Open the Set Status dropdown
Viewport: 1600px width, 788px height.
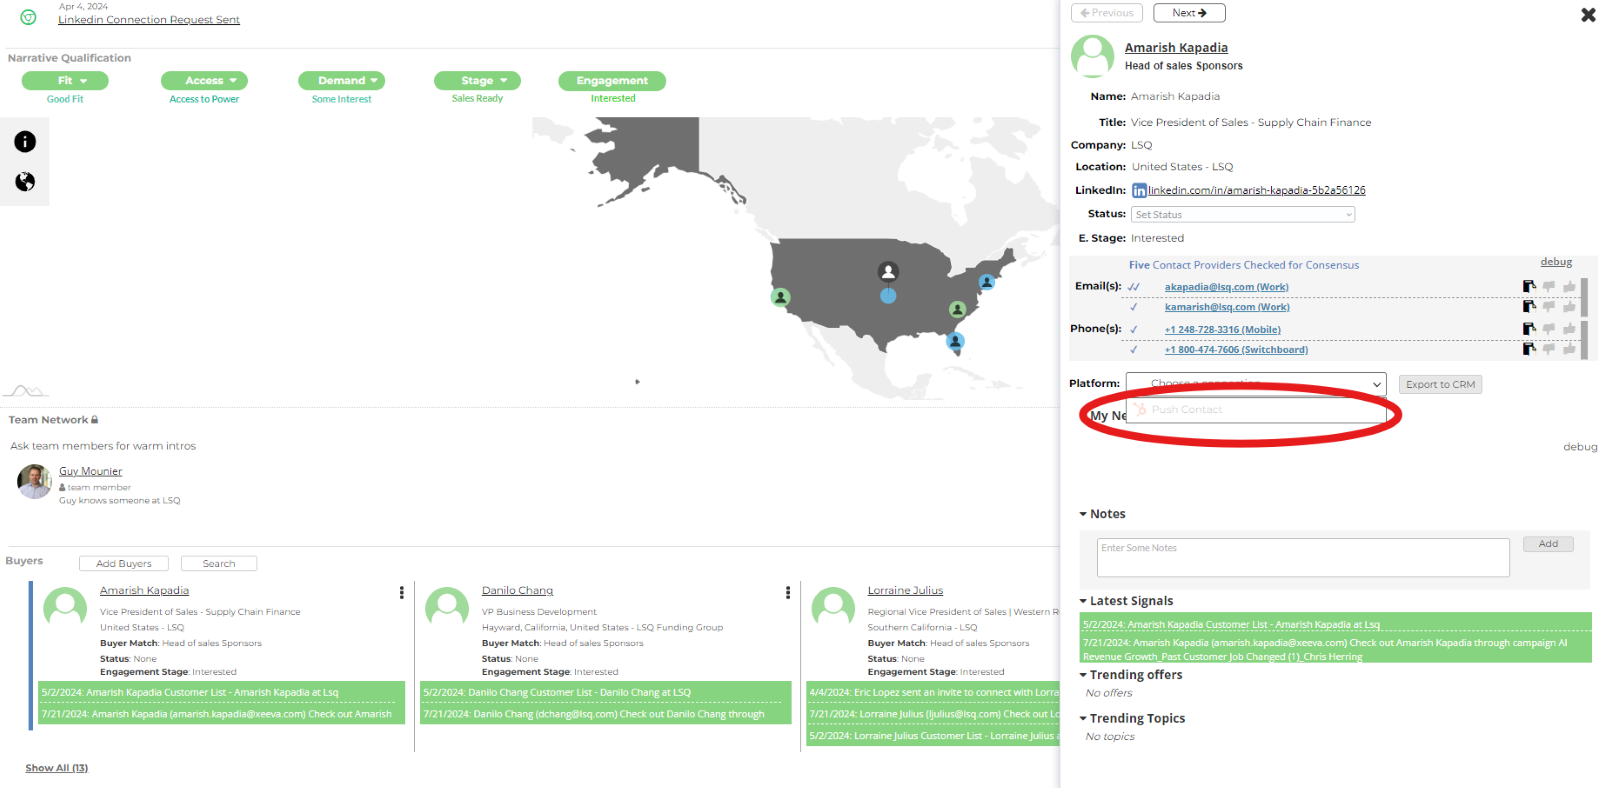point(1243,215)
